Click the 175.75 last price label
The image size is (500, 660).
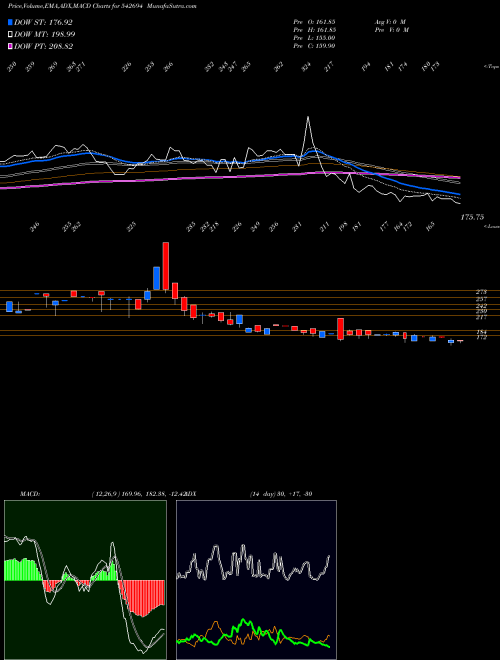point(472,217)
